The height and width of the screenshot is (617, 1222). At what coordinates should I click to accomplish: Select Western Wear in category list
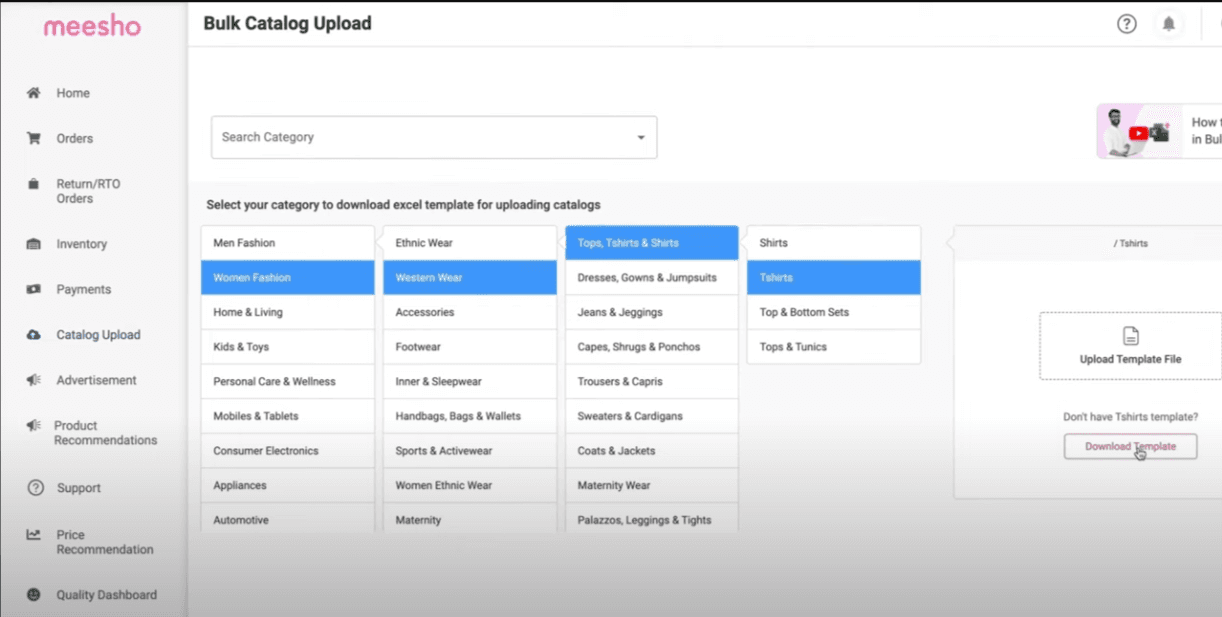[469, 277]
